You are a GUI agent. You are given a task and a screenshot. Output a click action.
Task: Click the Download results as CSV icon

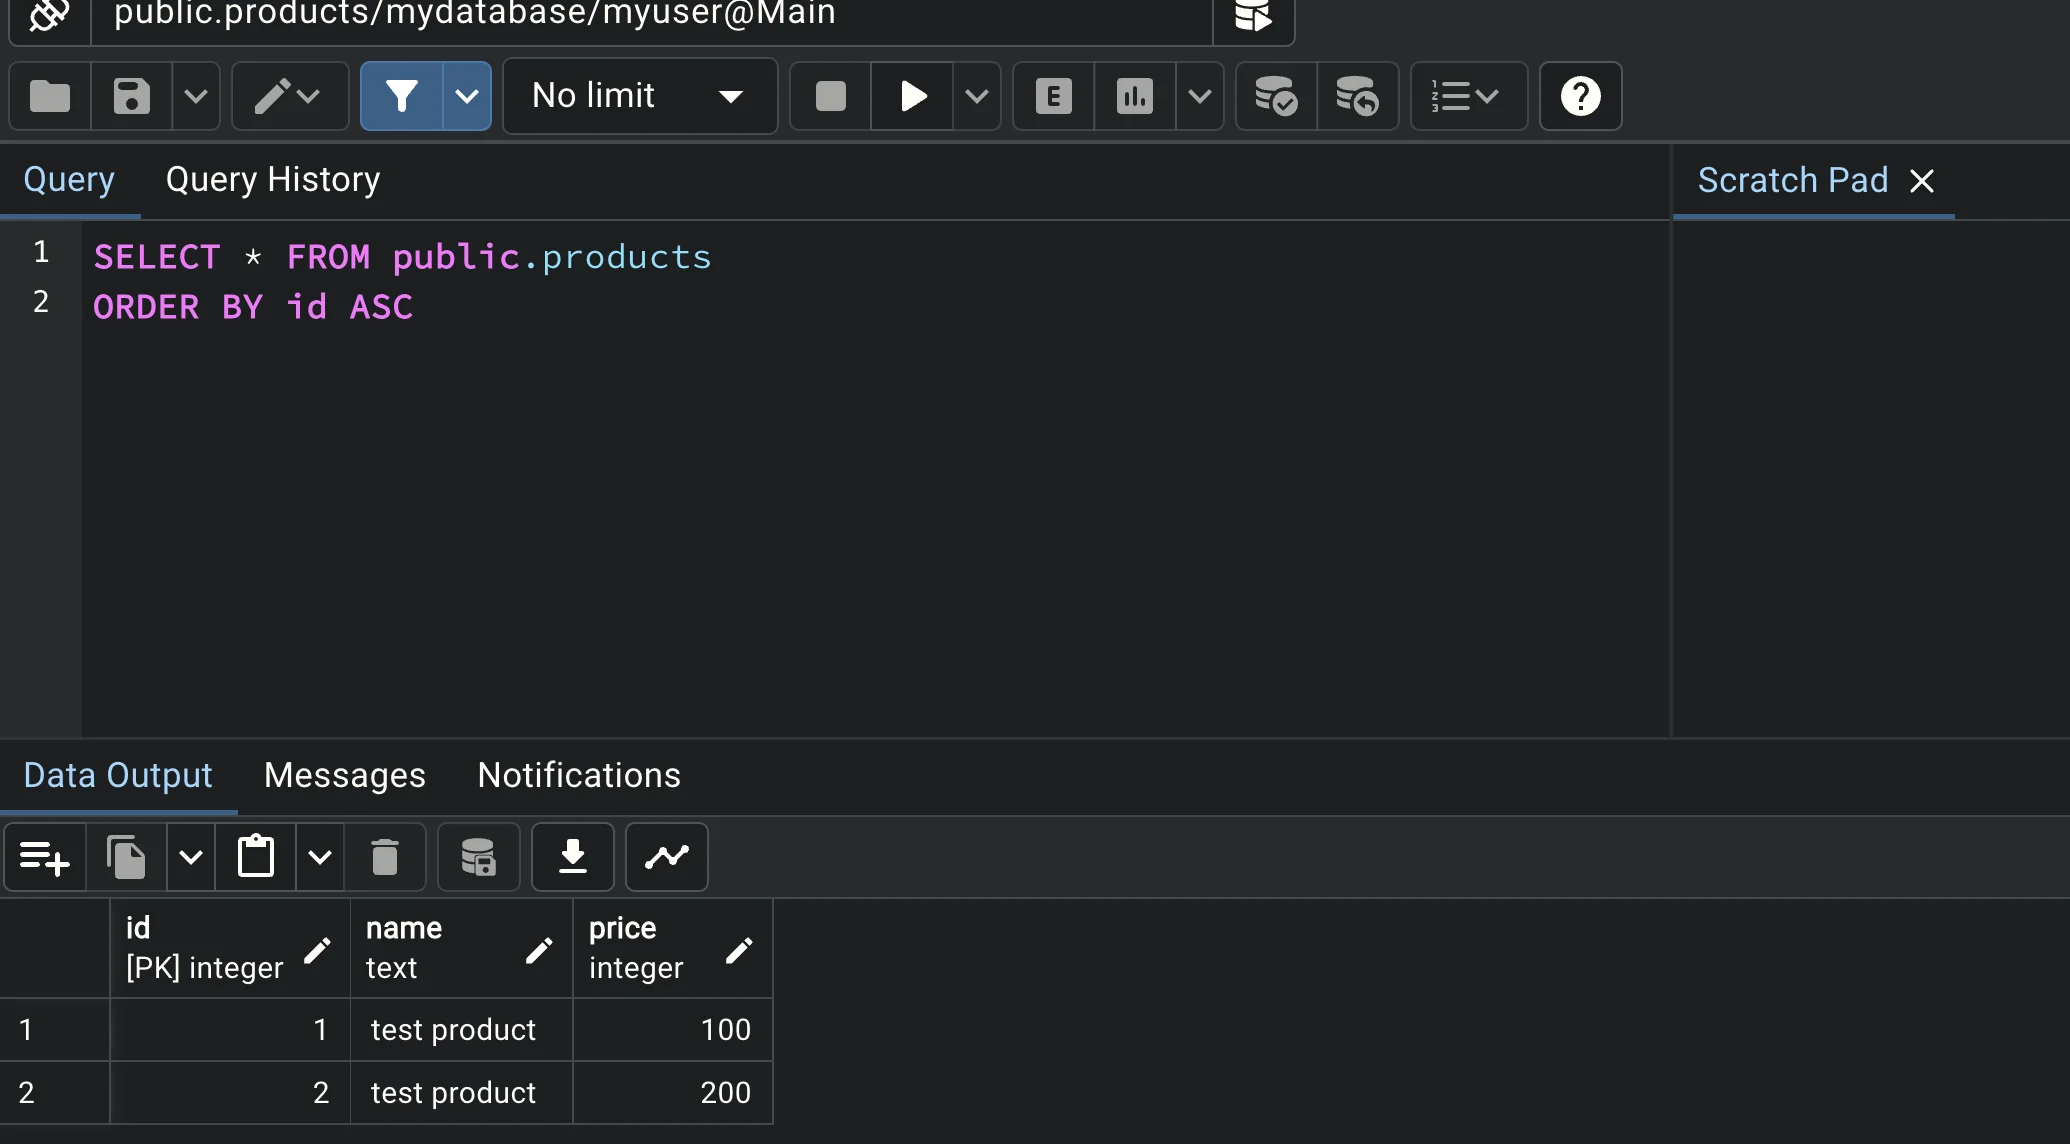tap(573, 857)
